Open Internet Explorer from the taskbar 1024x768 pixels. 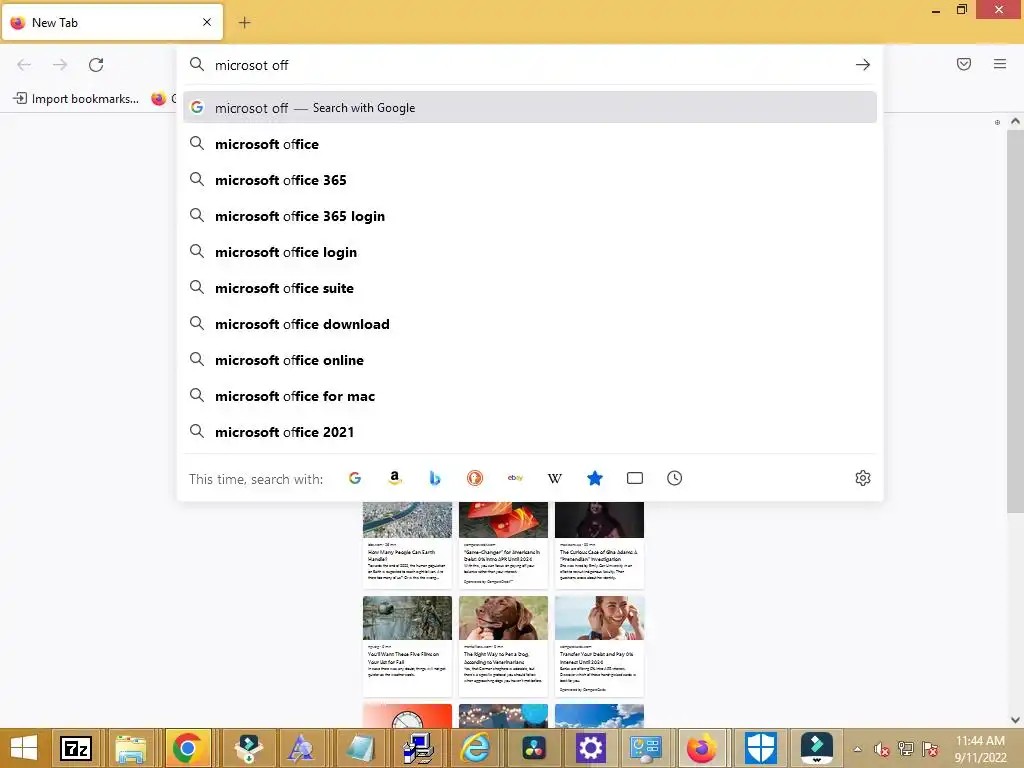475,748
